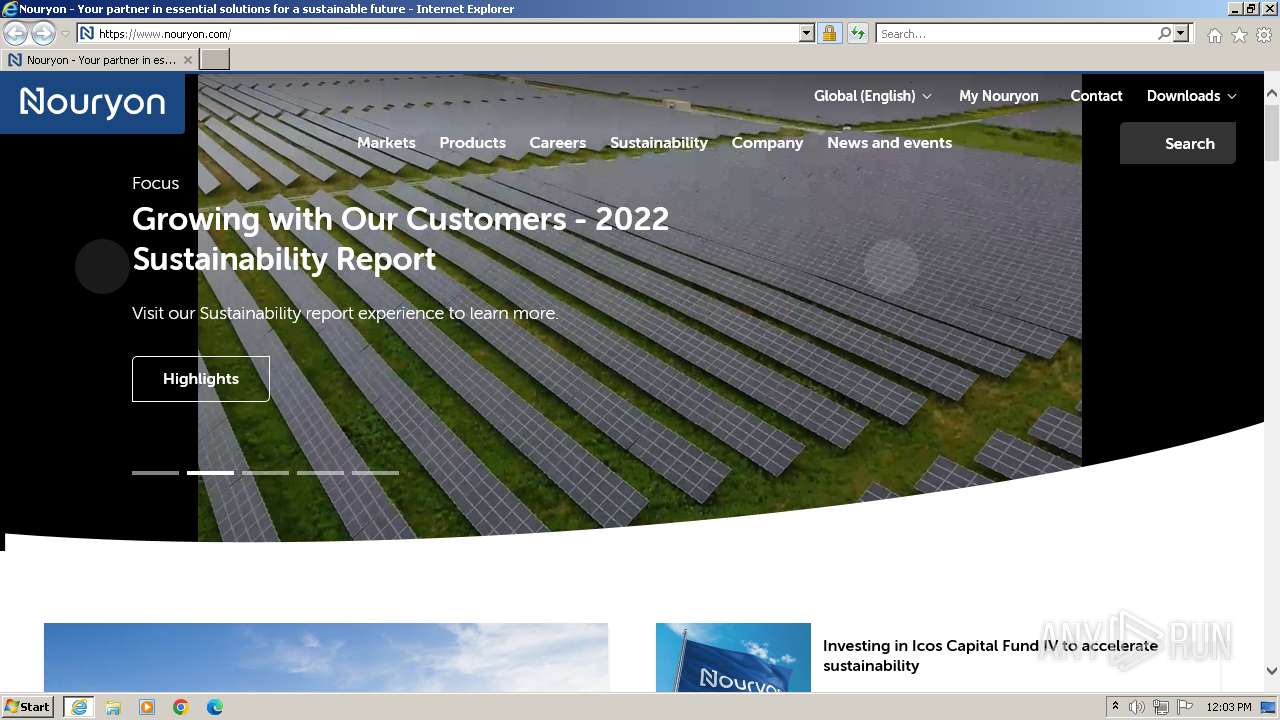Launch Google Chrome from the taskbar

click(x=181, y=707)
